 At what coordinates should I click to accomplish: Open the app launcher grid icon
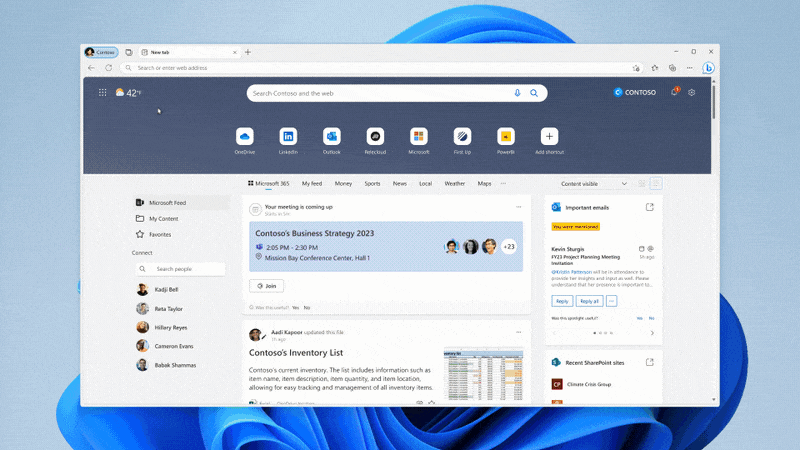point(103,92)
